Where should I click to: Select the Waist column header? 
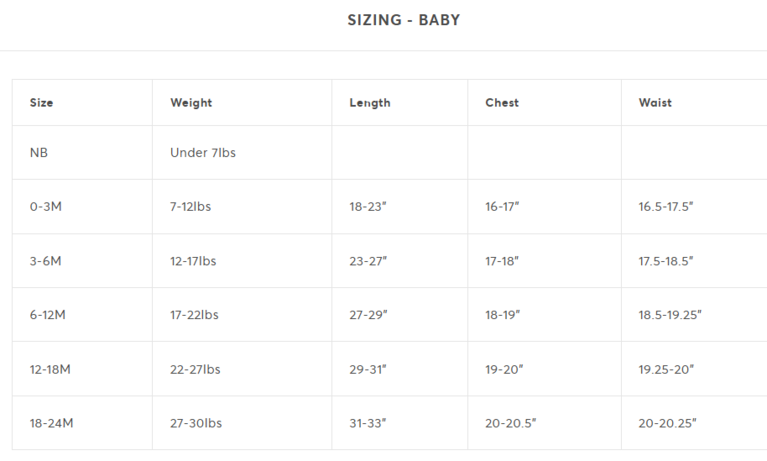click(x=655, y=103)
